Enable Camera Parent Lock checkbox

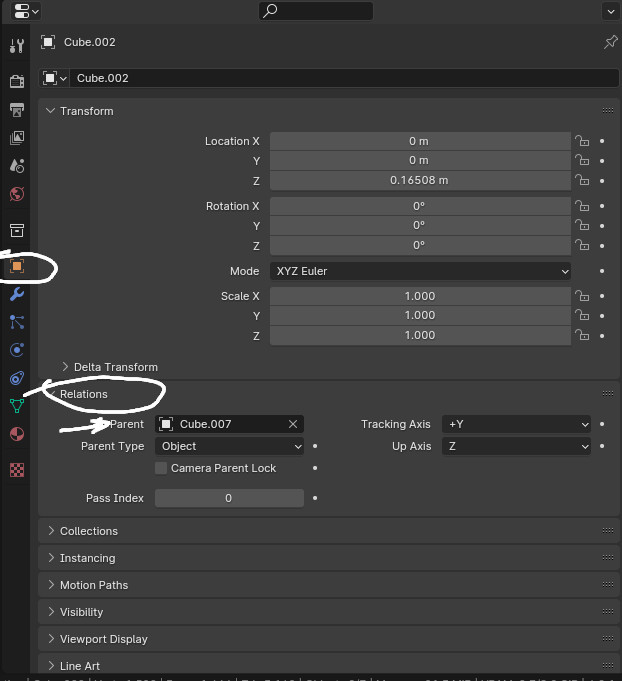(161, 468)
